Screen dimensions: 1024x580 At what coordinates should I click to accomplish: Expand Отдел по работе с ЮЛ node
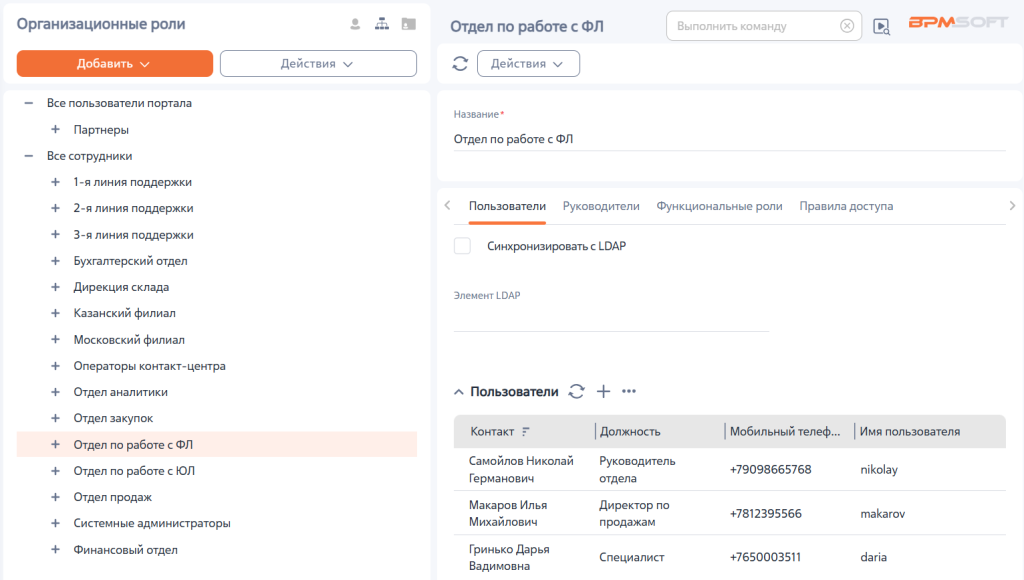pyautogui.click(x=56, y=471)
